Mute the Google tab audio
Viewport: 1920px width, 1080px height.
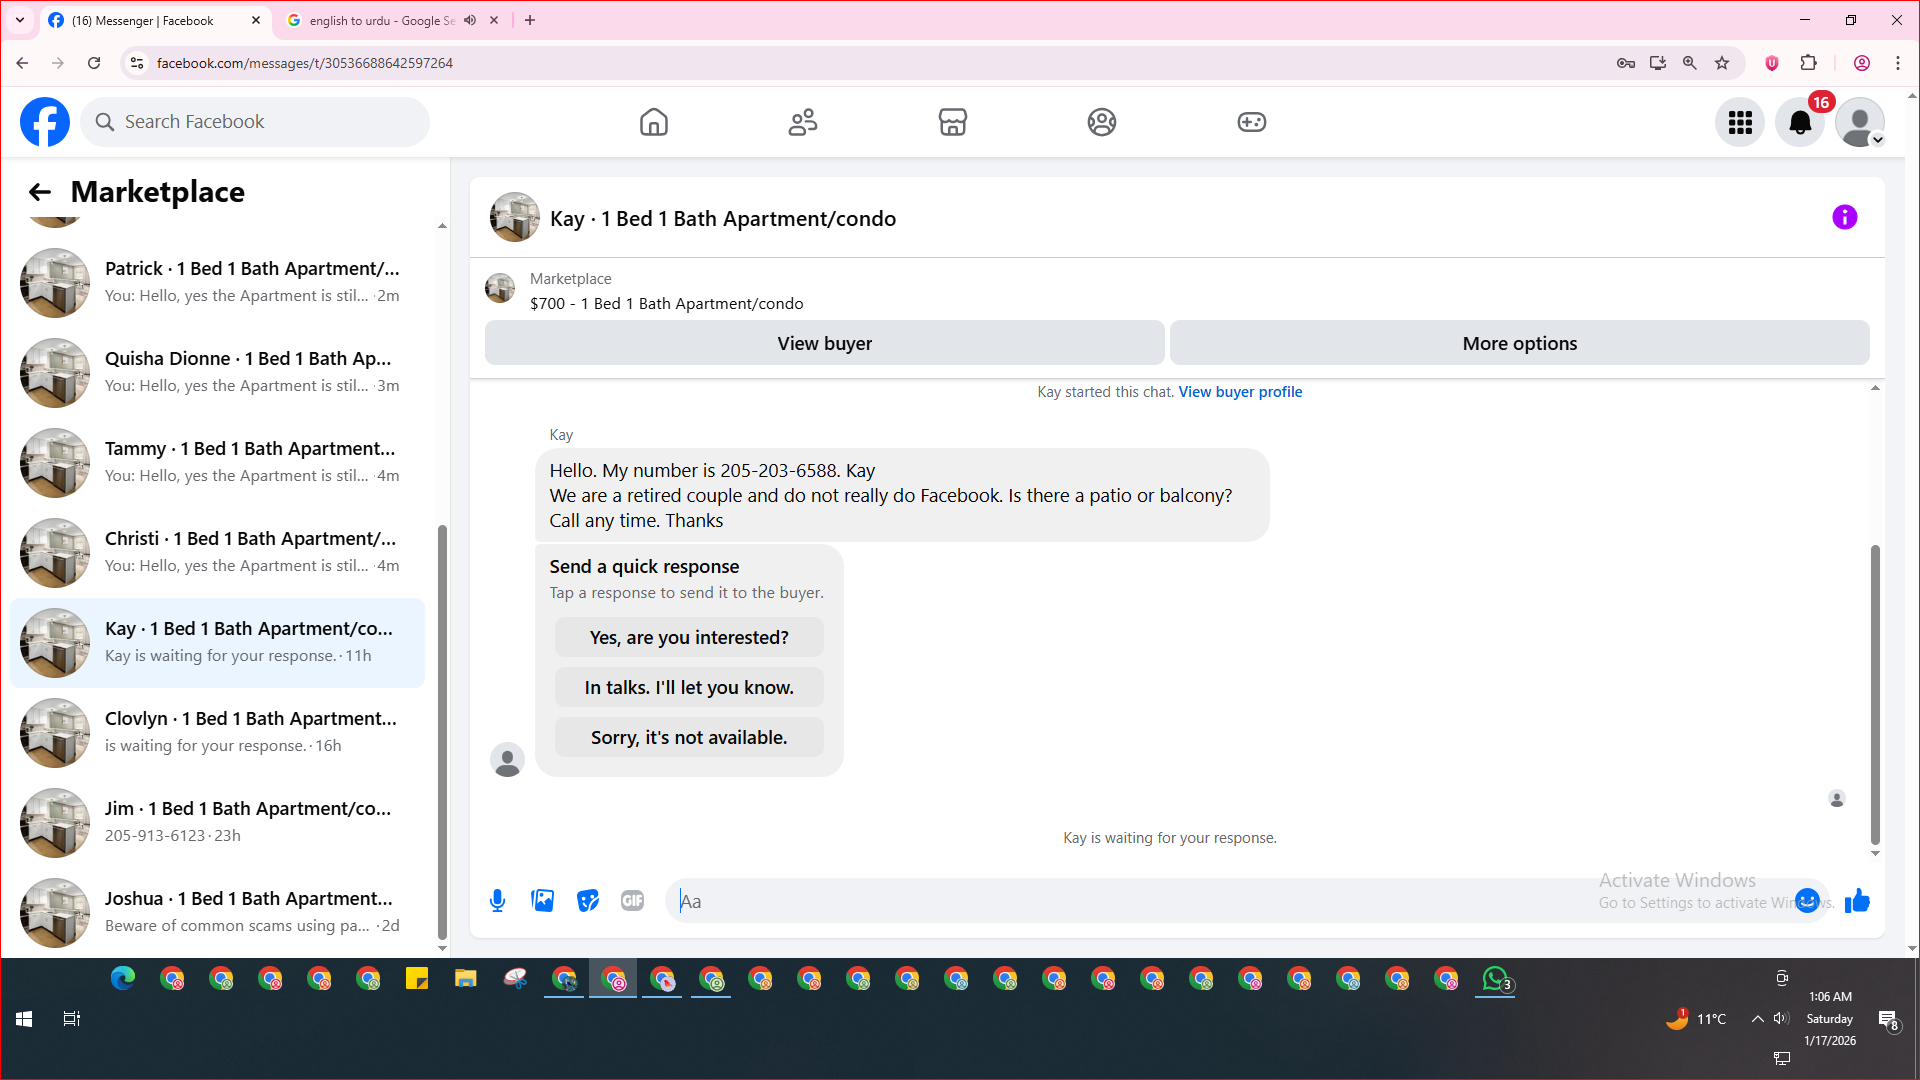470,20
